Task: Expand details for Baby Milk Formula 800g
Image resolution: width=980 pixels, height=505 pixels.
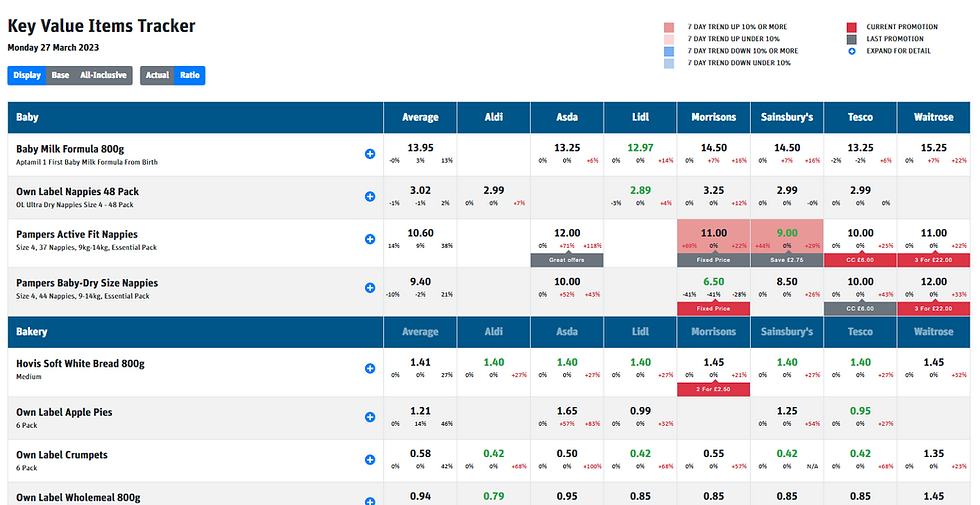Action: 370,154
